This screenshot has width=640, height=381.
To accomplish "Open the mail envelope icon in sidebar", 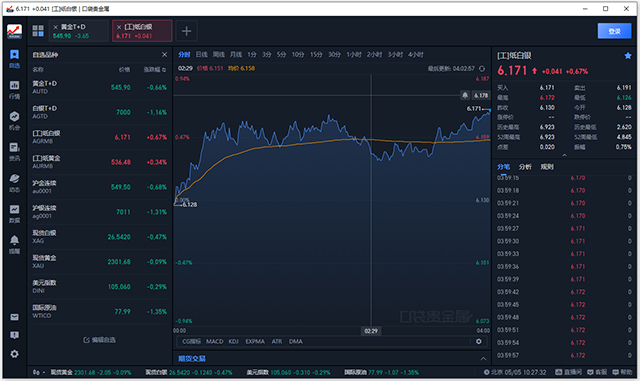I will click(x=14, y=317).
